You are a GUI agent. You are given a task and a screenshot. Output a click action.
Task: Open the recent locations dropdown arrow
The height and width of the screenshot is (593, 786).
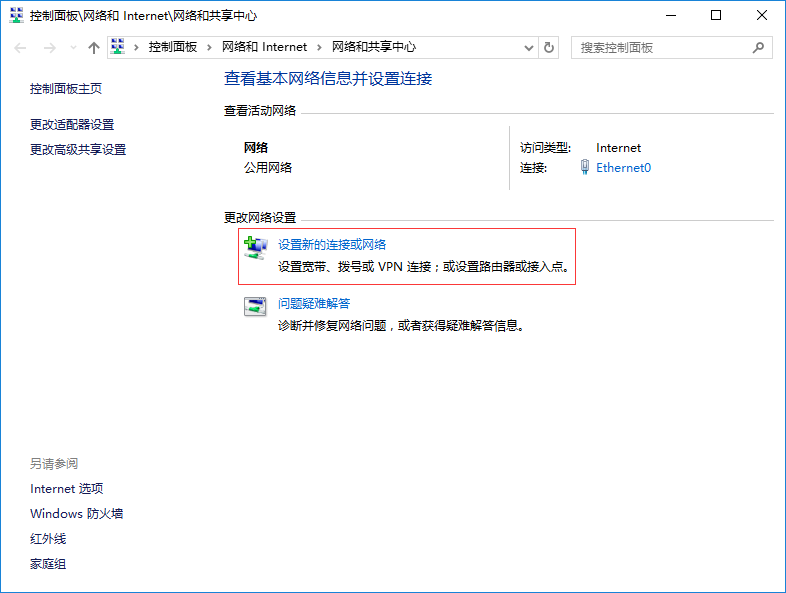73,48
